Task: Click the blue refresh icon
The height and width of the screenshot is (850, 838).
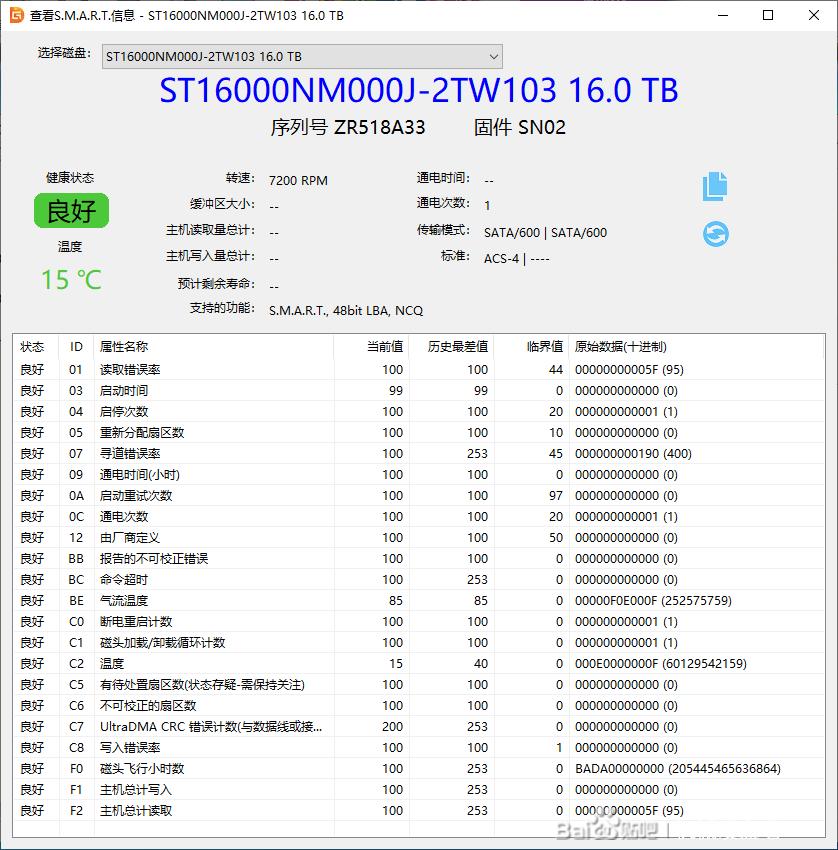Action: point(715,234)
